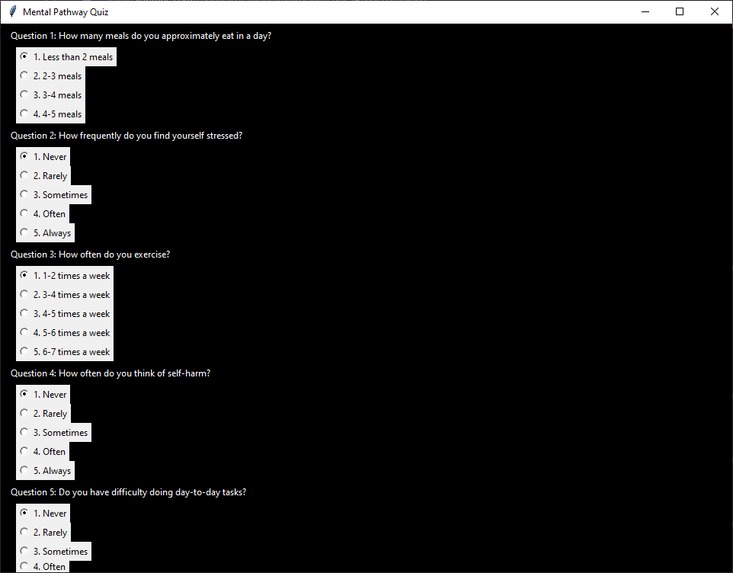The width and height of the screenshot is (733, 573).
Task: Select 'Never' under Question 2 stress
Action: [x=43, y=157]
